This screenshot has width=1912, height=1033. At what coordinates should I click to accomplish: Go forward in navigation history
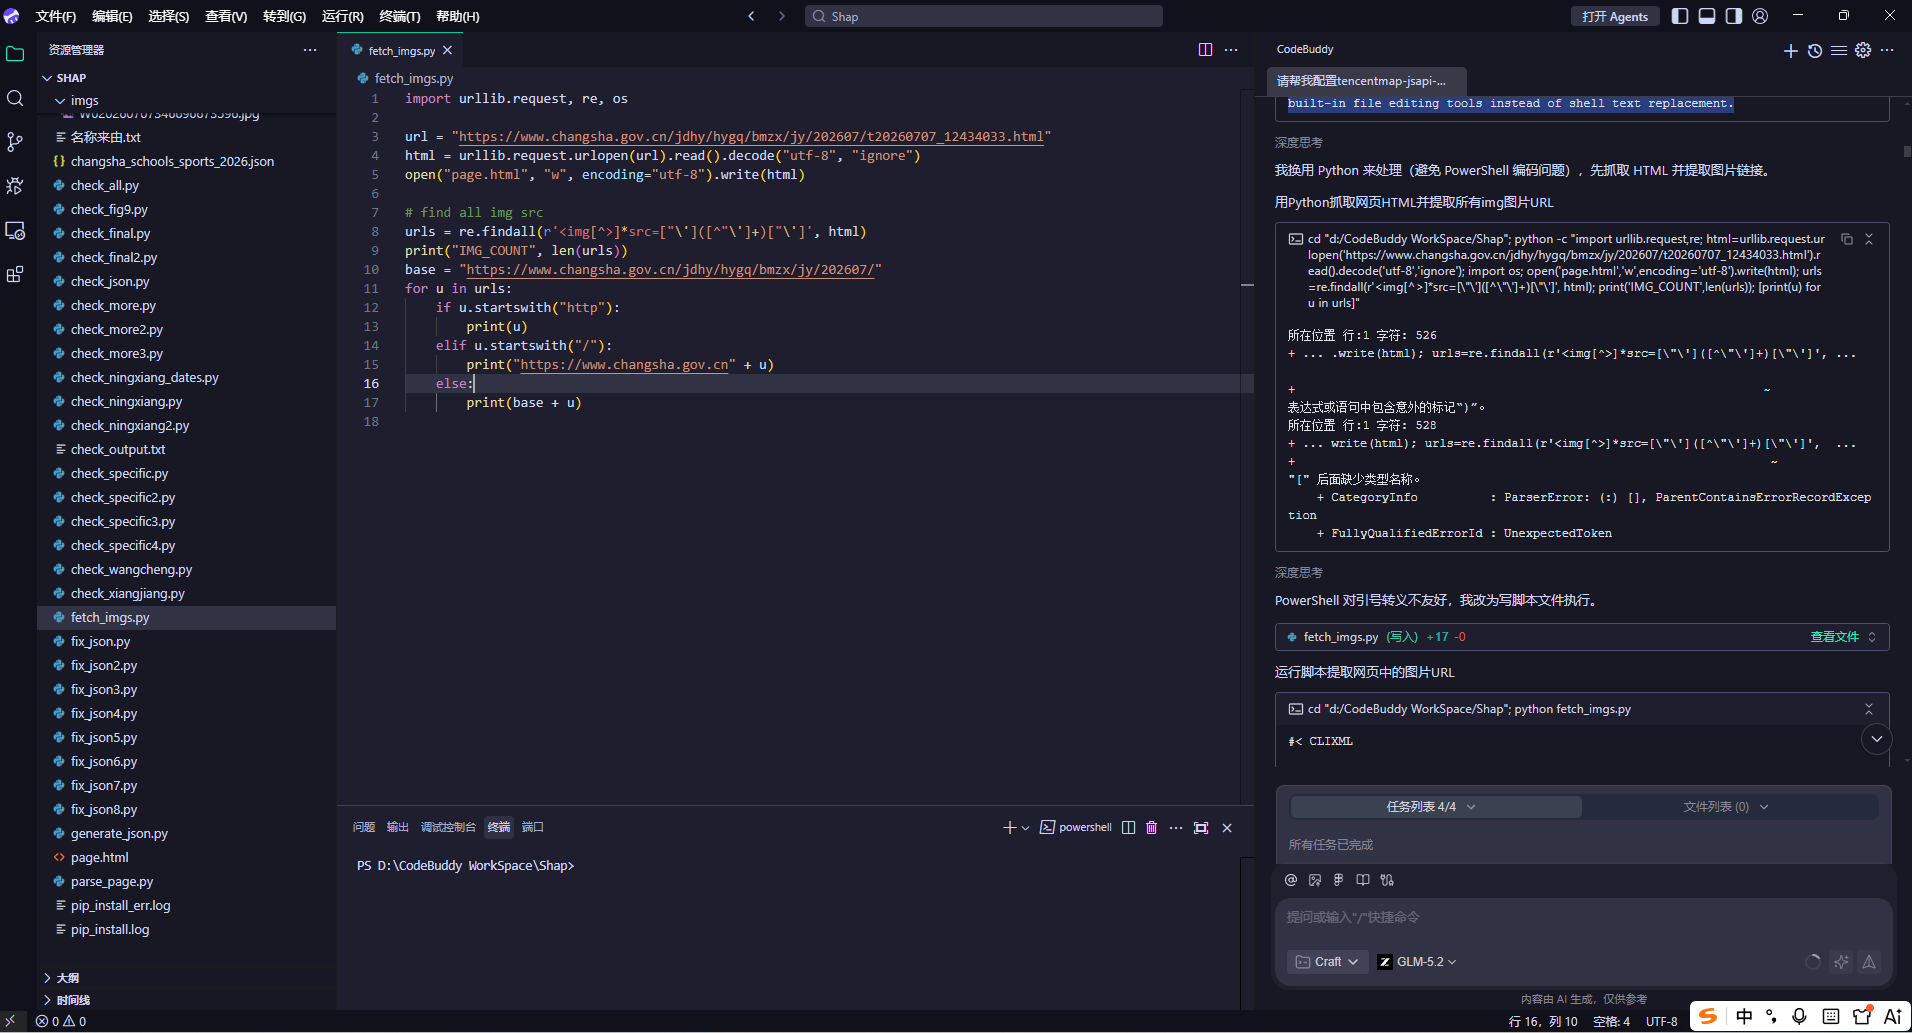pos(782,16)
